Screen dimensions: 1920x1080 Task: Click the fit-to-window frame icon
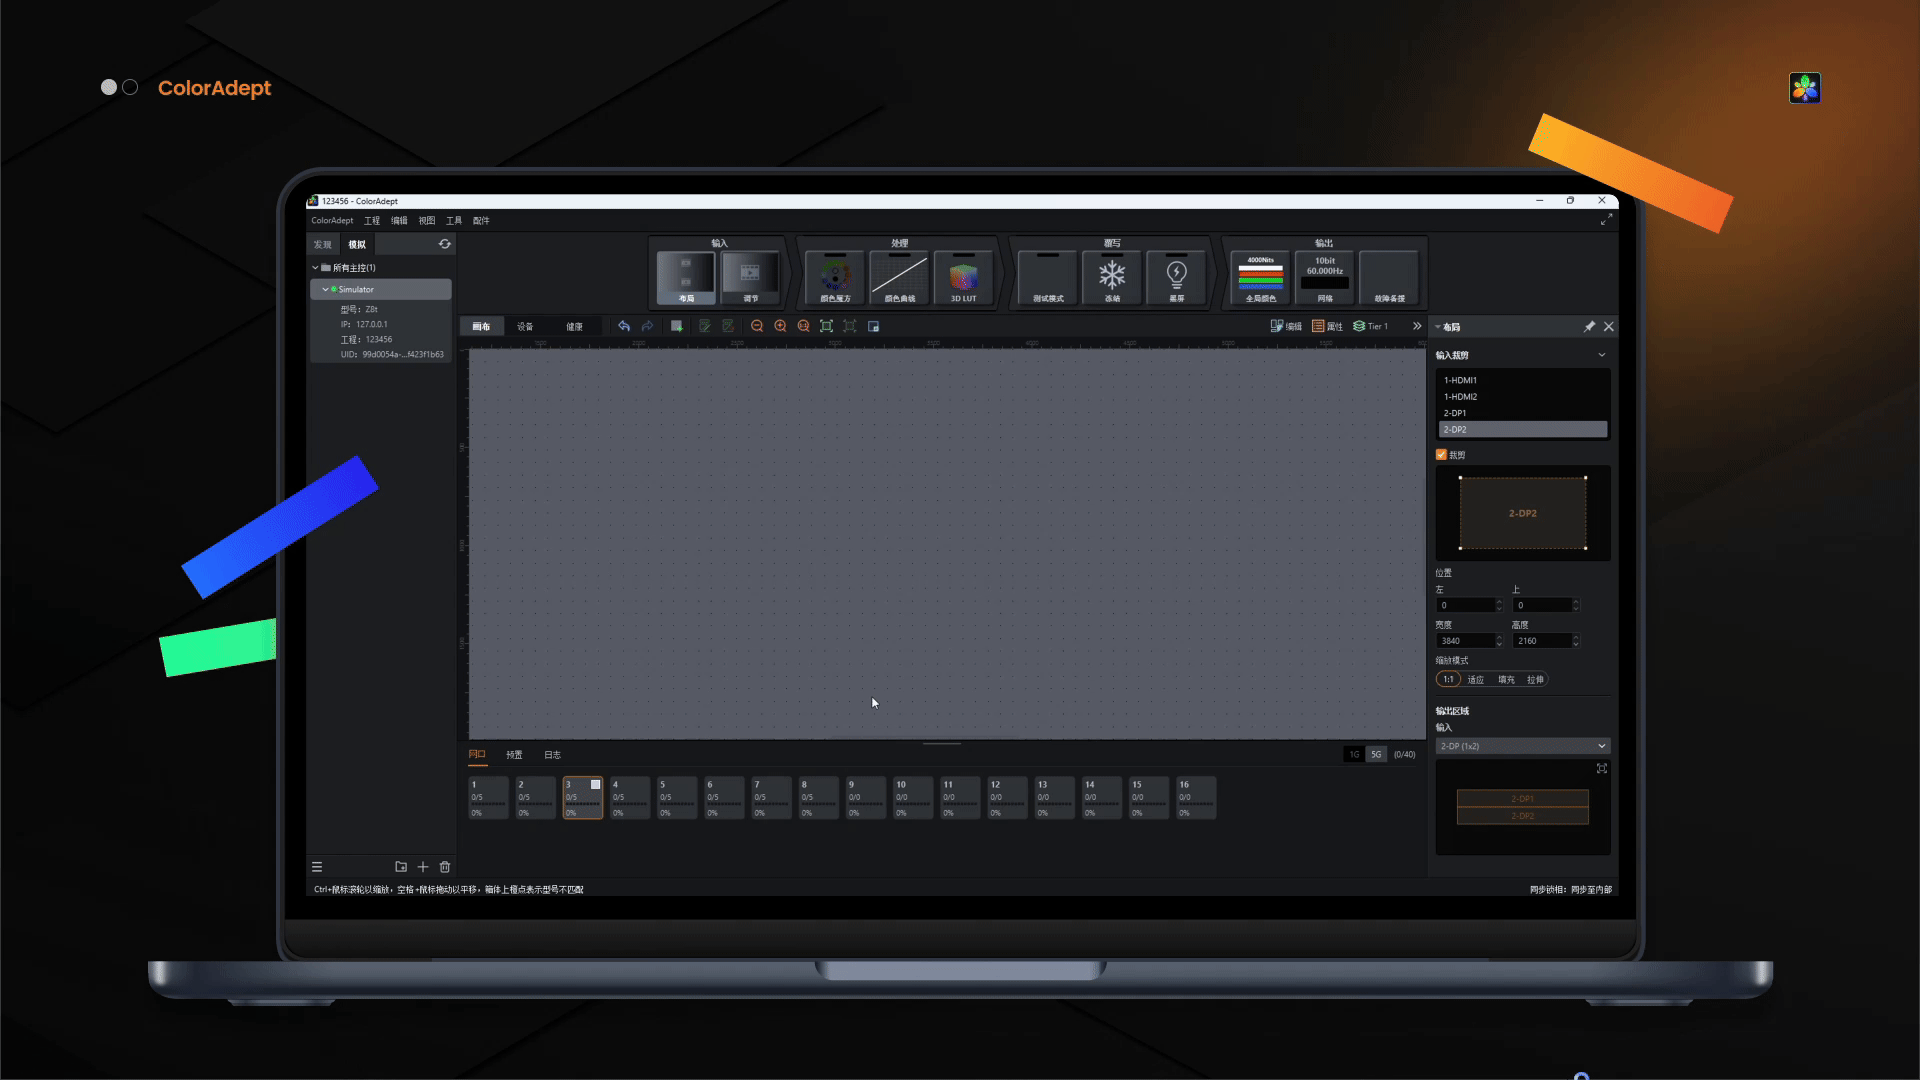tap(826, 326)
